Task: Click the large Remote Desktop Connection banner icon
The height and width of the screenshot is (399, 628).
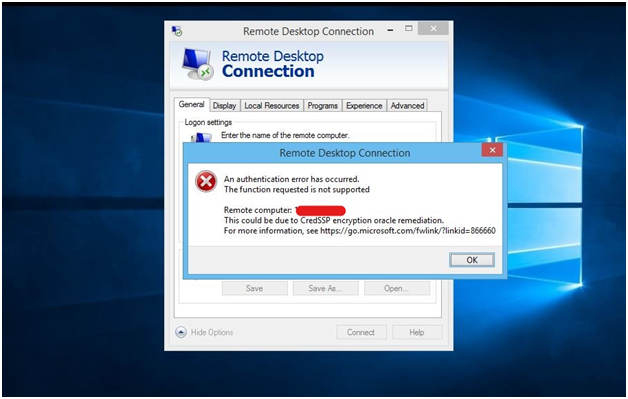Action: (x=198, y=64)
